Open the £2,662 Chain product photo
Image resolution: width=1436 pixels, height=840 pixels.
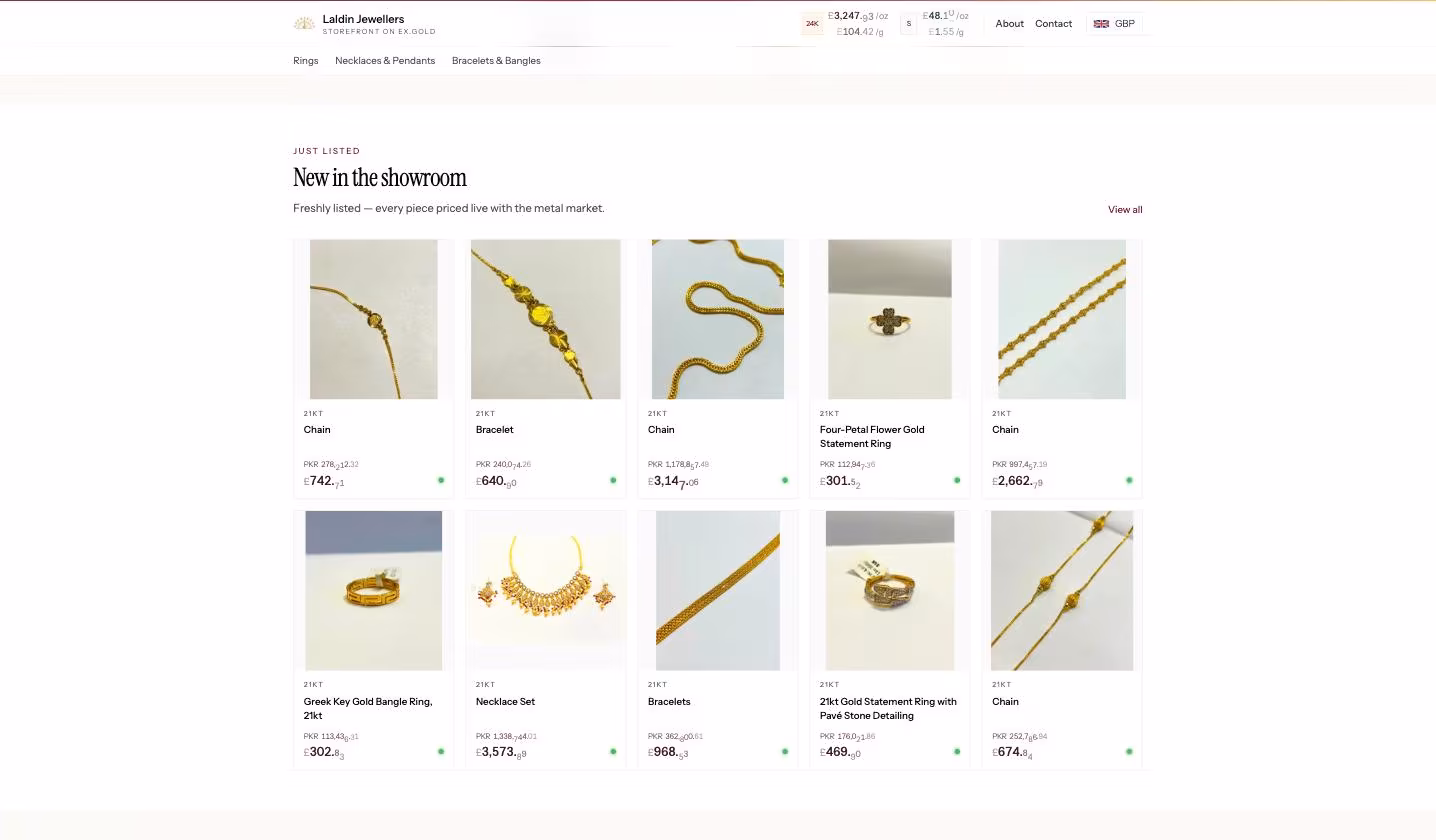click(1062, 319)
